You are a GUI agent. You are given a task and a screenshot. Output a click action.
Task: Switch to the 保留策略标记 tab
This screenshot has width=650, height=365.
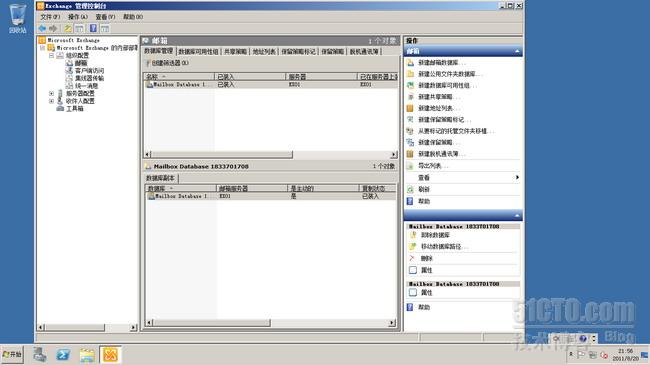(x=298, y=51)
